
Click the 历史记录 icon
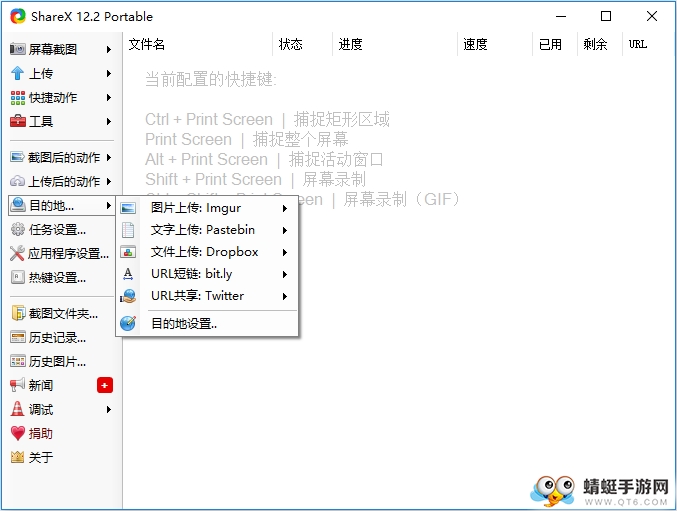18,337
